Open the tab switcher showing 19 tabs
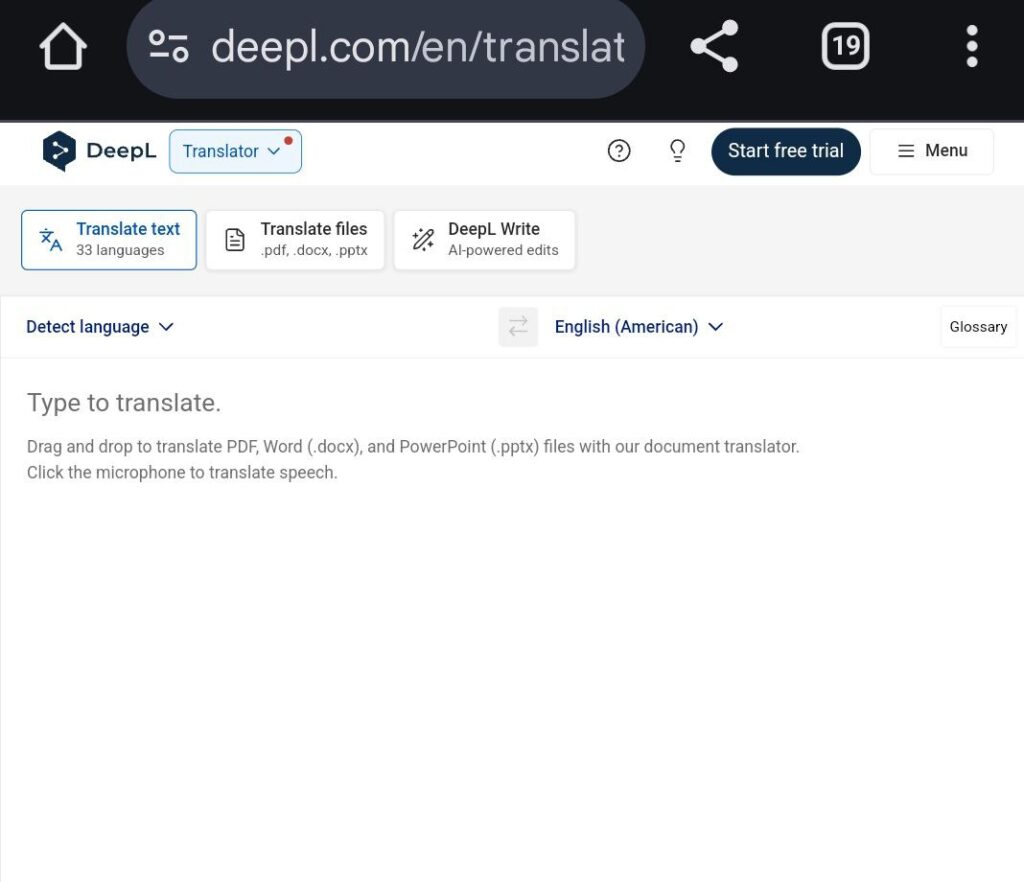 pyautogui.click(x=845, y=46)
